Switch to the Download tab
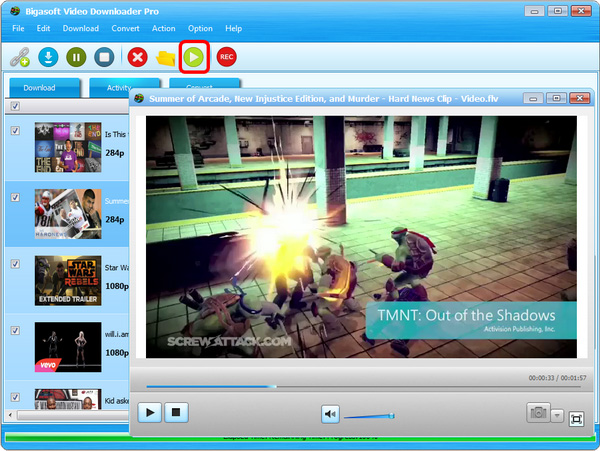Viewport: 600px width, 451px height. (x=45, y=88)
